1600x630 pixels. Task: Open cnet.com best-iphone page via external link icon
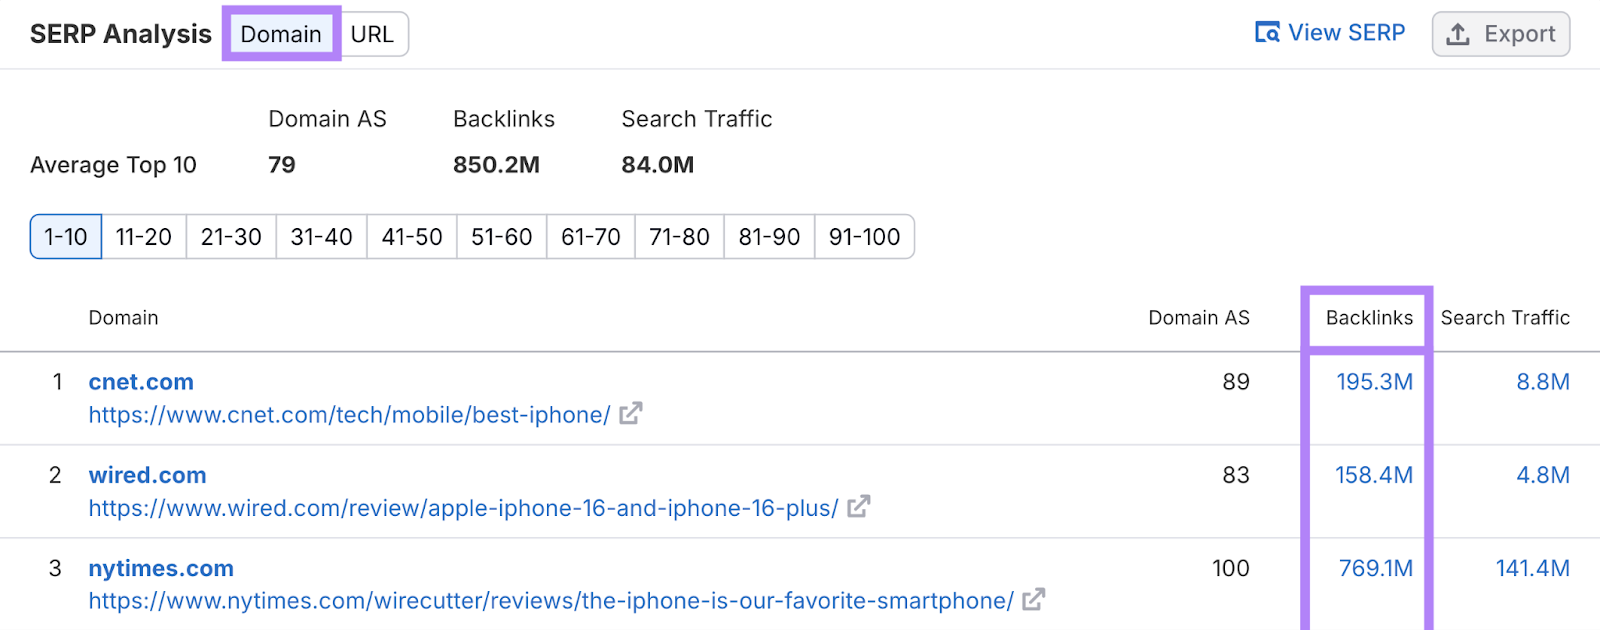pos(633,414)
